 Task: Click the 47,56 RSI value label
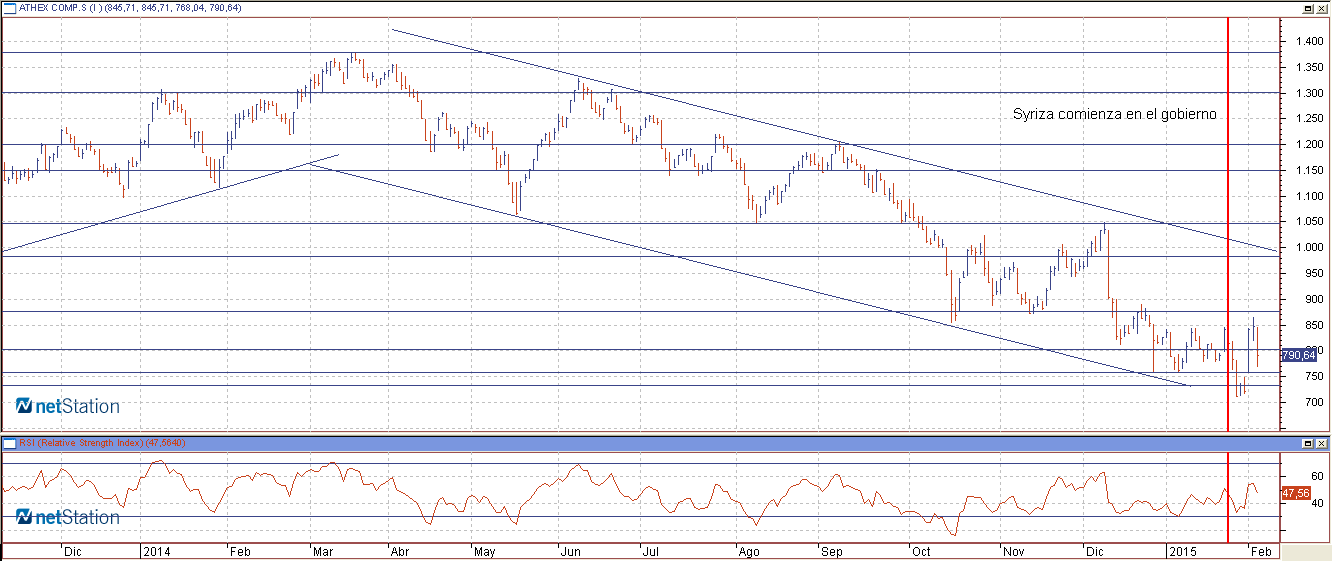[x=1295, y=493]
